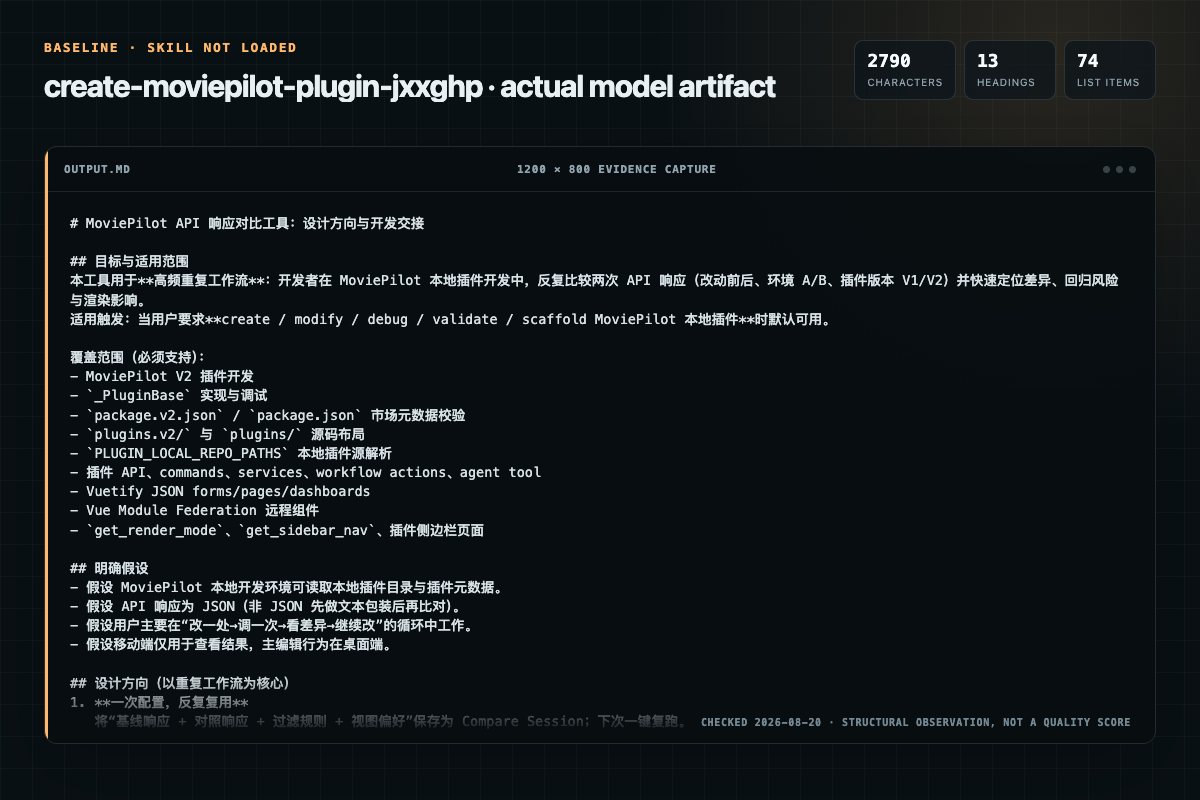
Task: Click the 'package.v2.json / package.json' list item
Action: (x=267, y=414)
